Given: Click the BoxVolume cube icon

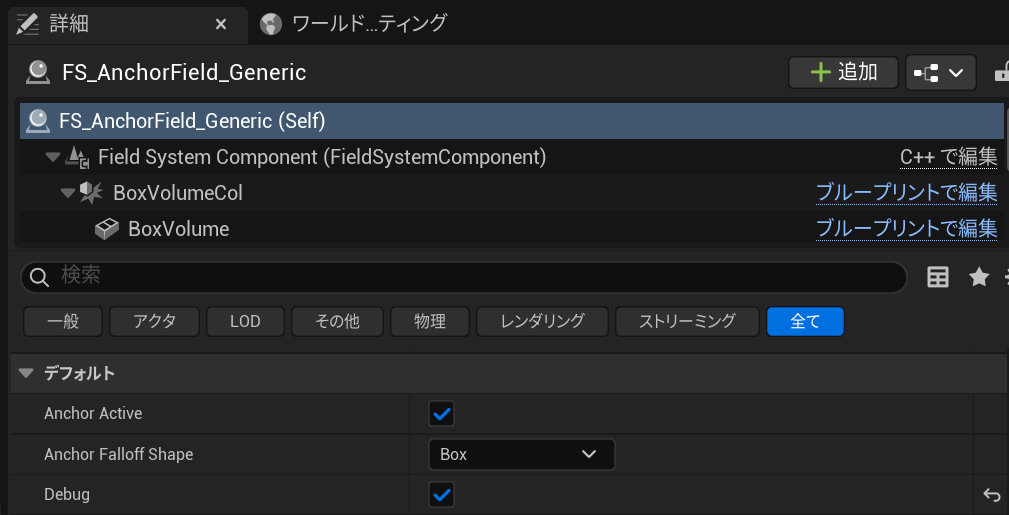Looking at the screenshot, I should click(x=107, y=229).
